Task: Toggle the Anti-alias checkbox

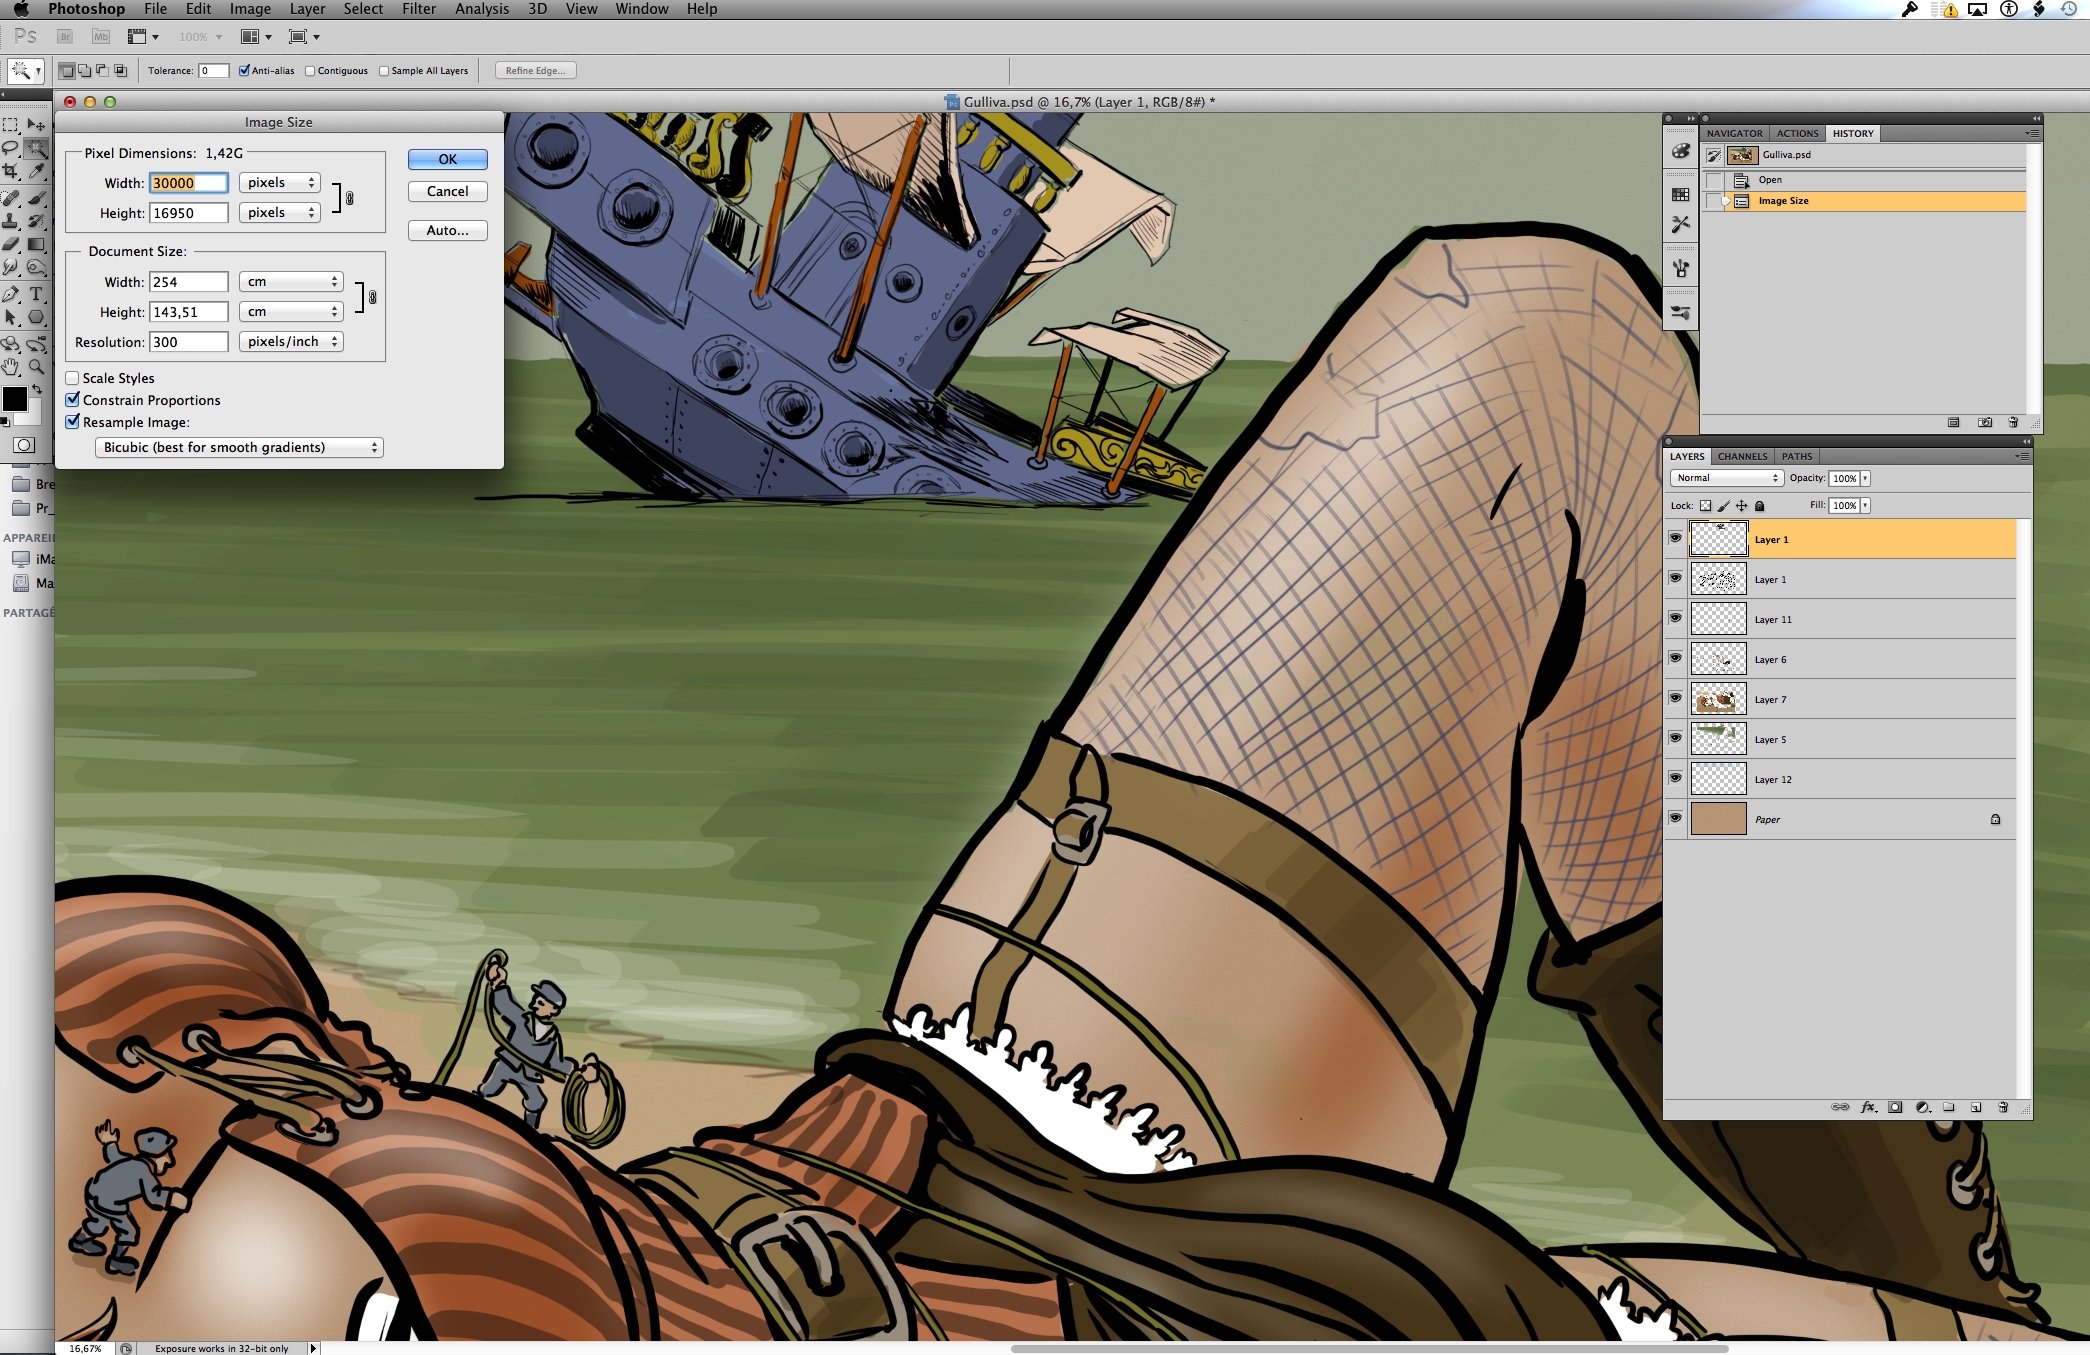Action: pos(244,71)
